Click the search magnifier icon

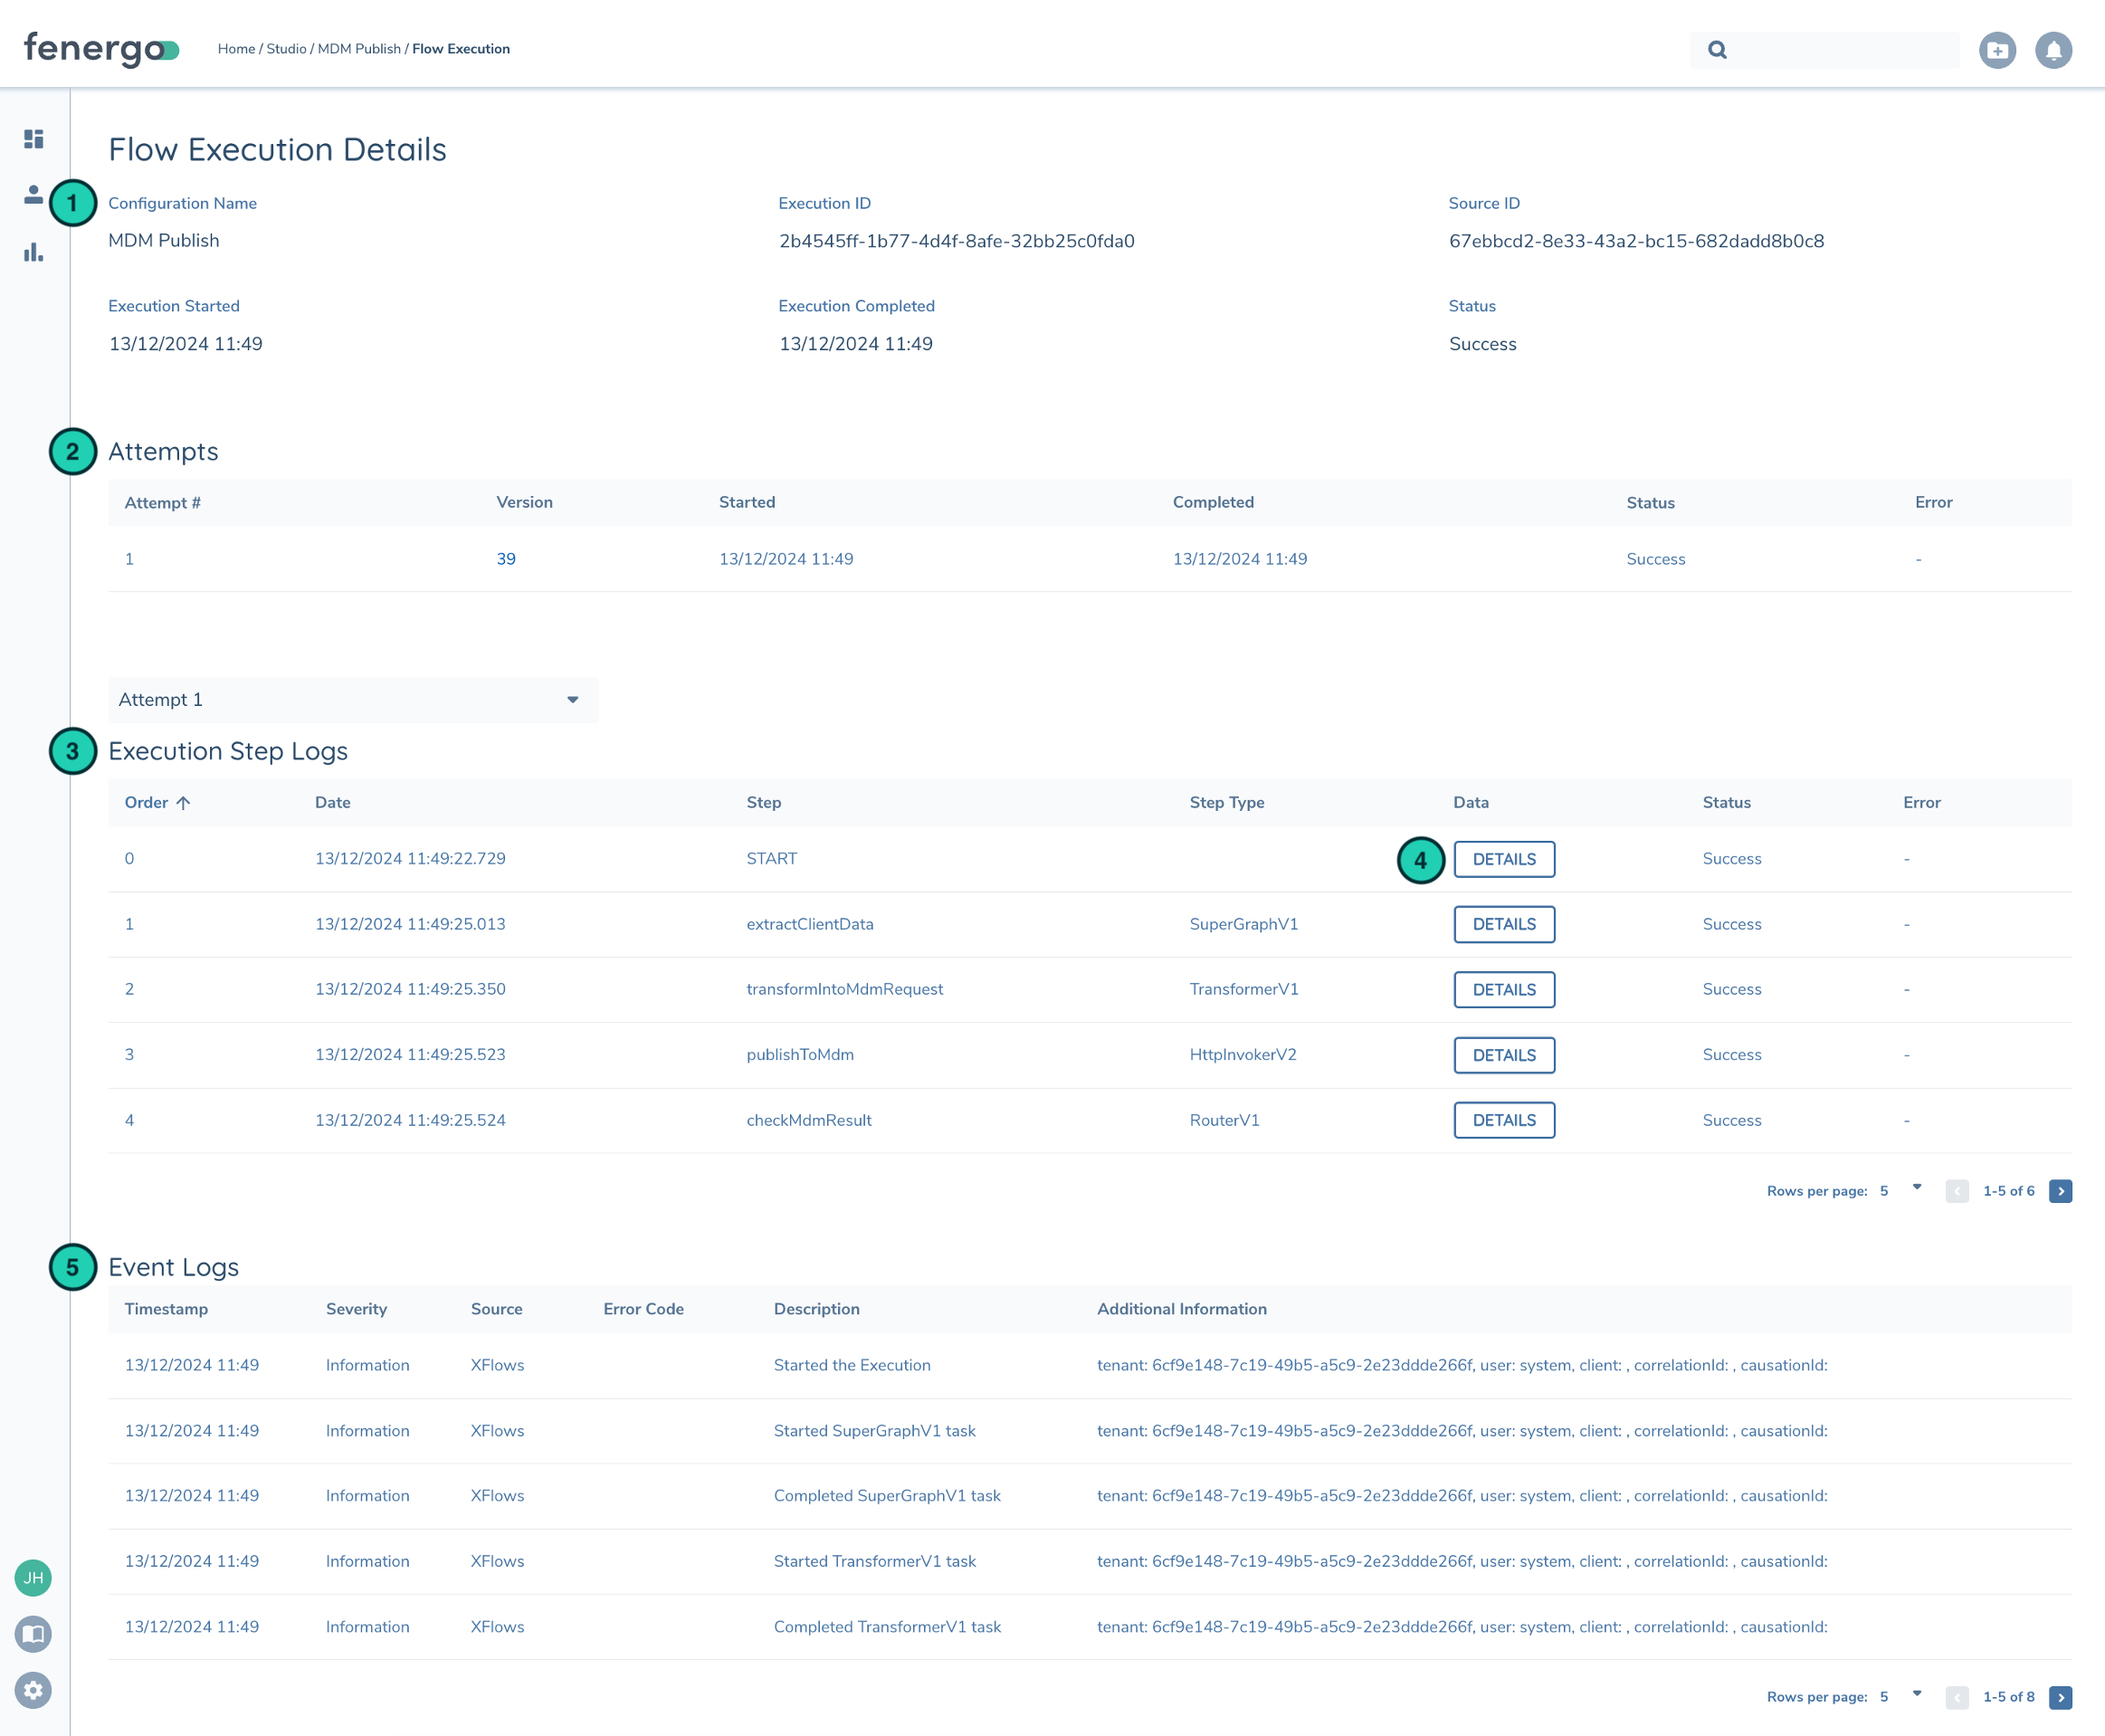pos(1717,49)
